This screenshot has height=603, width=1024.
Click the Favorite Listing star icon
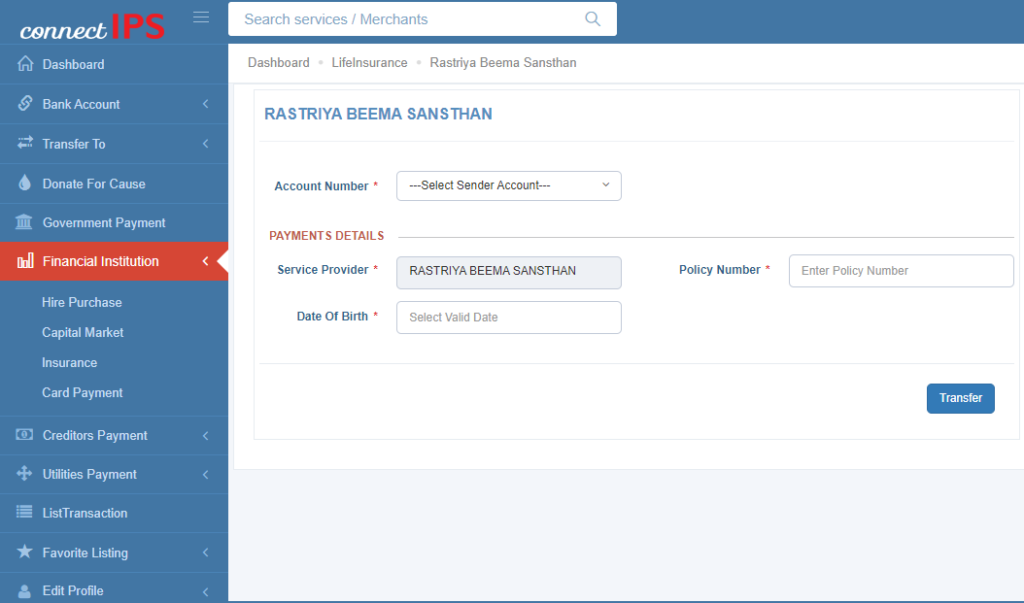pos(24,551)
